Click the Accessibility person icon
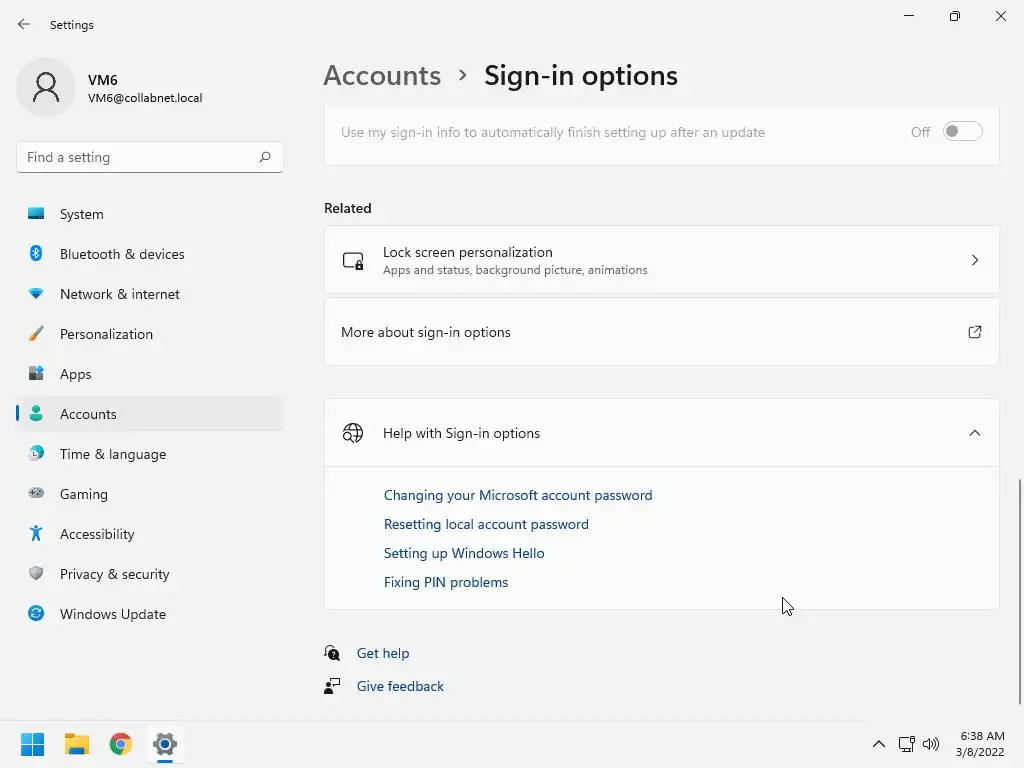 (x=36, y=534)
